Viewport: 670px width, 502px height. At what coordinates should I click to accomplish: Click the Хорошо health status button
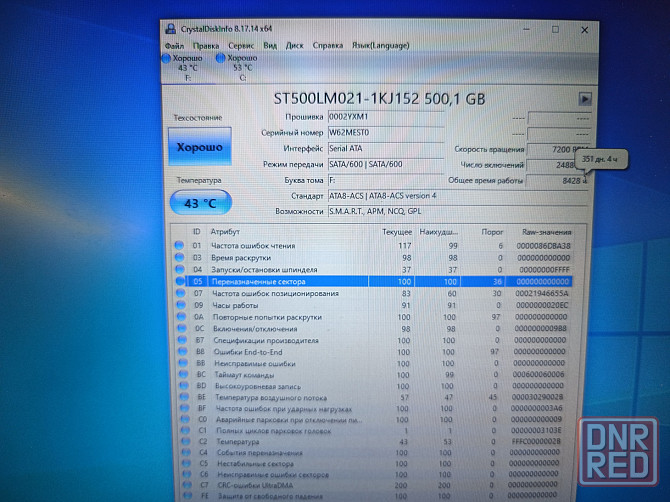click(200, 147)
